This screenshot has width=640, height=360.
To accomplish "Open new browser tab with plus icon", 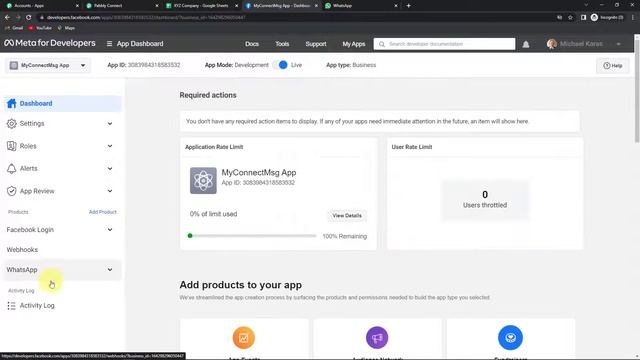I will click(x=409, y=6).
